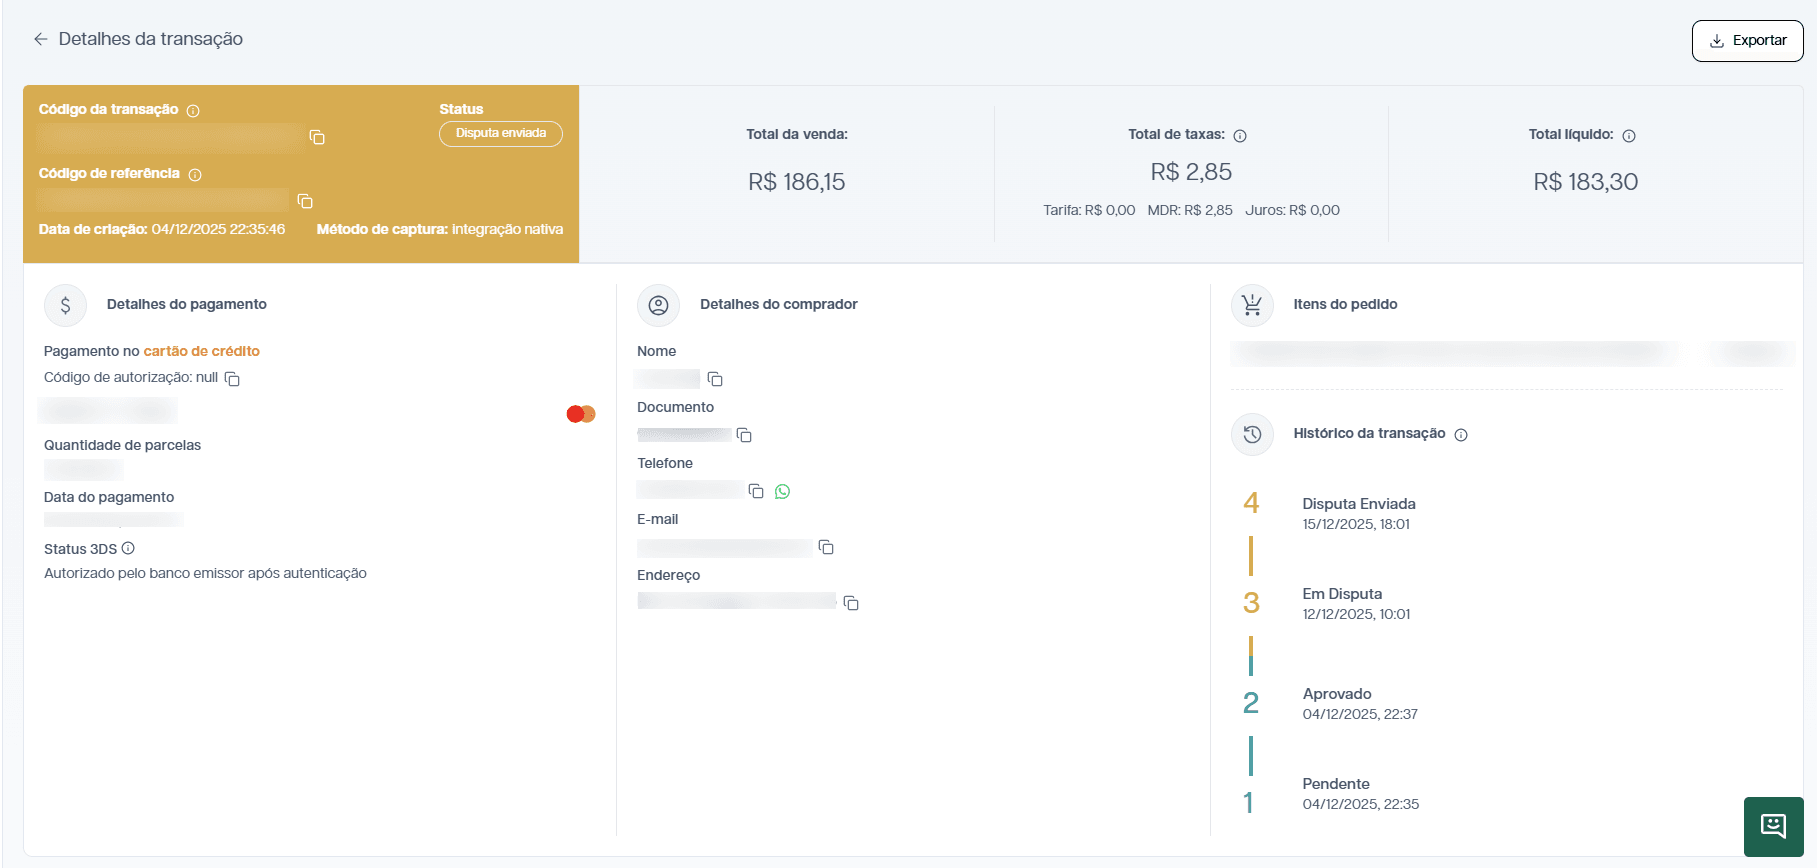Image resolution: width=1817 pixels, height=868 pixels.
Task: Copy the buyer's e-mail address
Action: pos(826,547)
